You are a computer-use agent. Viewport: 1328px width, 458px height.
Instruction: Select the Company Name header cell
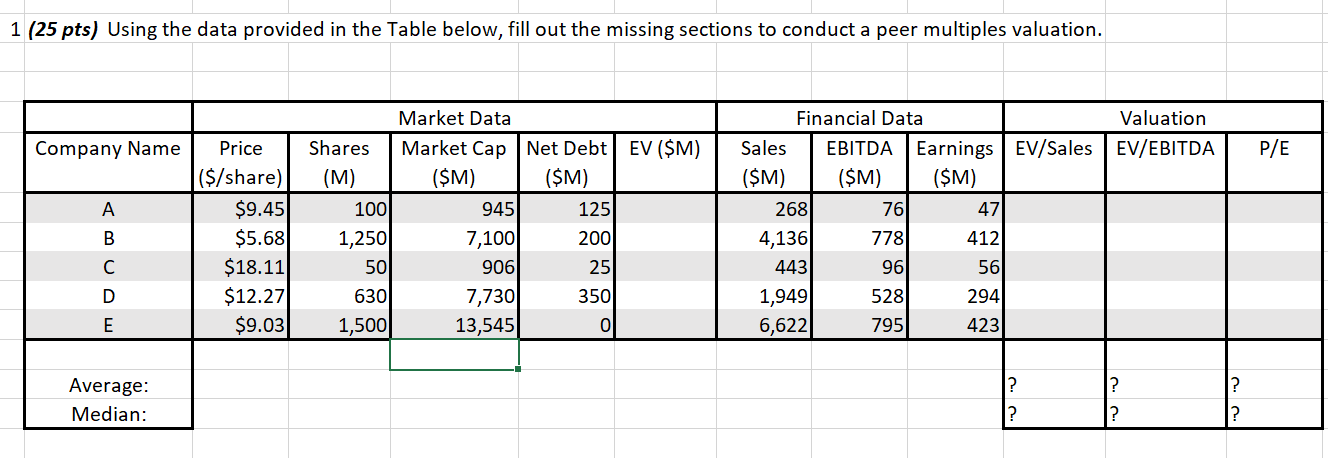pos(108,149)
